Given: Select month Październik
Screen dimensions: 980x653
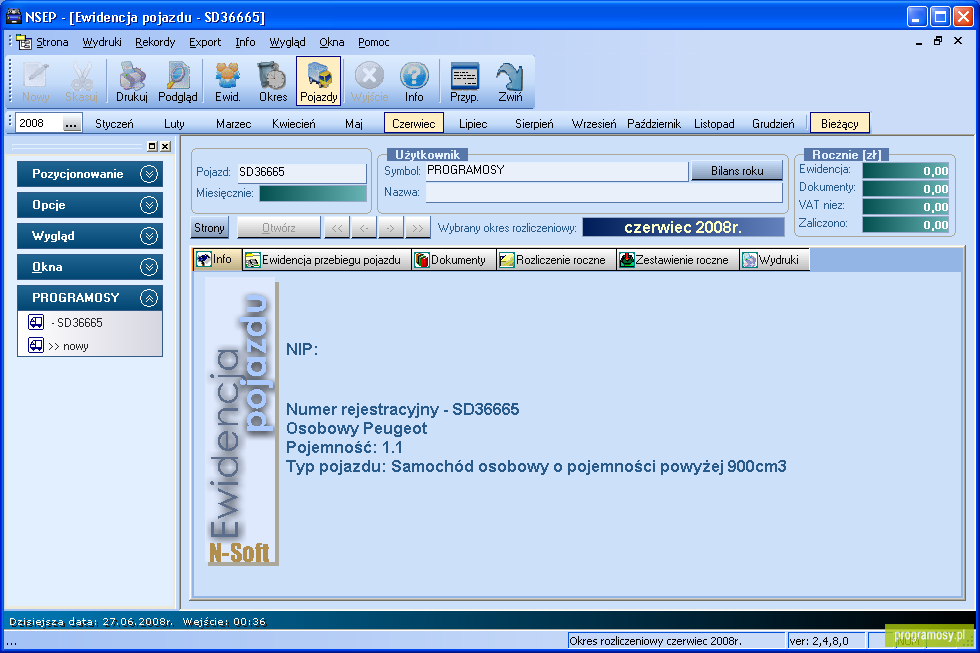Looking at the screenshot, I should [654, 123].
